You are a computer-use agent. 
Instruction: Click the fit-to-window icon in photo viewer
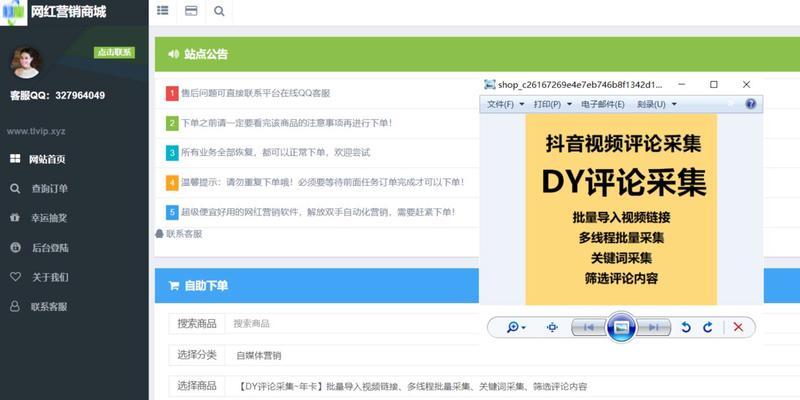coord(552,327)
